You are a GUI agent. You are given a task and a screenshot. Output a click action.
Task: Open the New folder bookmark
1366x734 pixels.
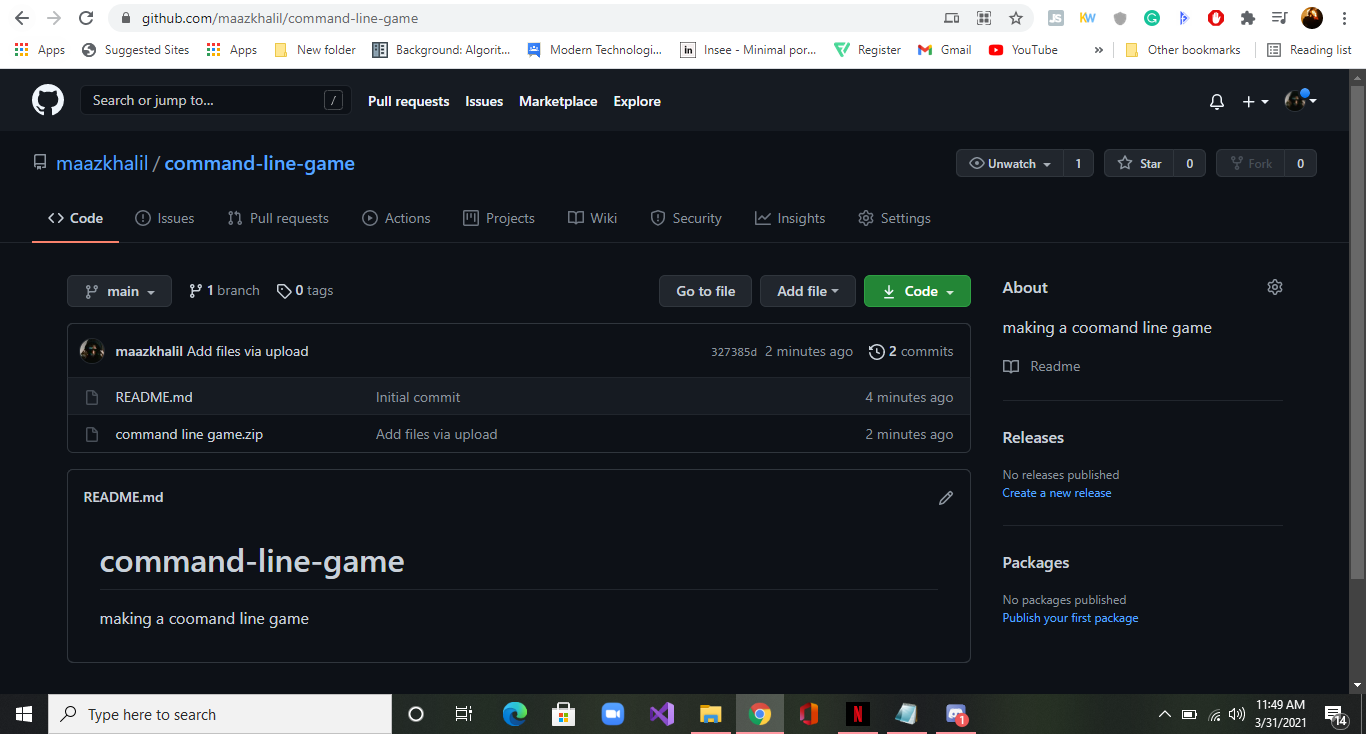point(314,50)
